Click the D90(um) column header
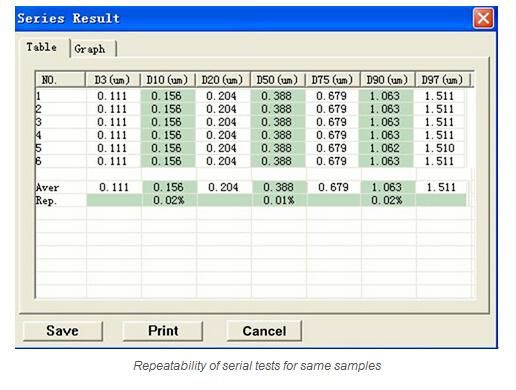The width and height of the screenshot is (516, 390). click(x=387, y=80)
